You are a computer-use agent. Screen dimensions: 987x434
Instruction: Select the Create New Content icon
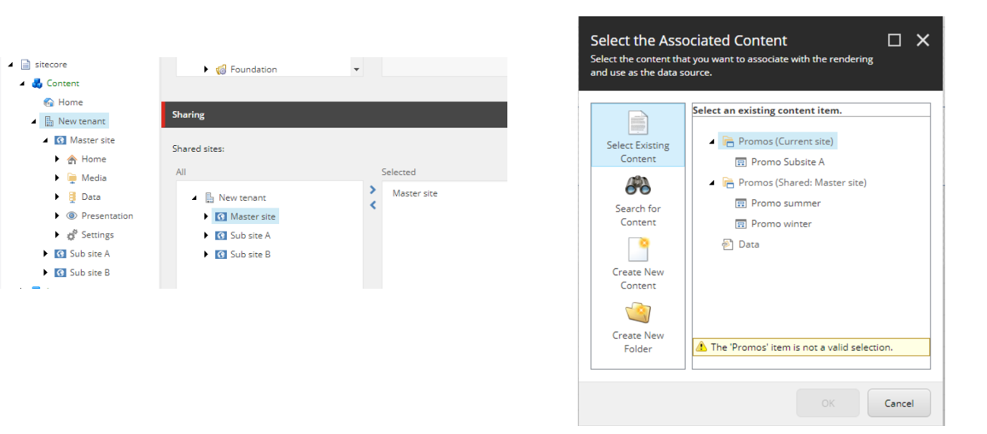pyautogui.click(x=638, y=249)
